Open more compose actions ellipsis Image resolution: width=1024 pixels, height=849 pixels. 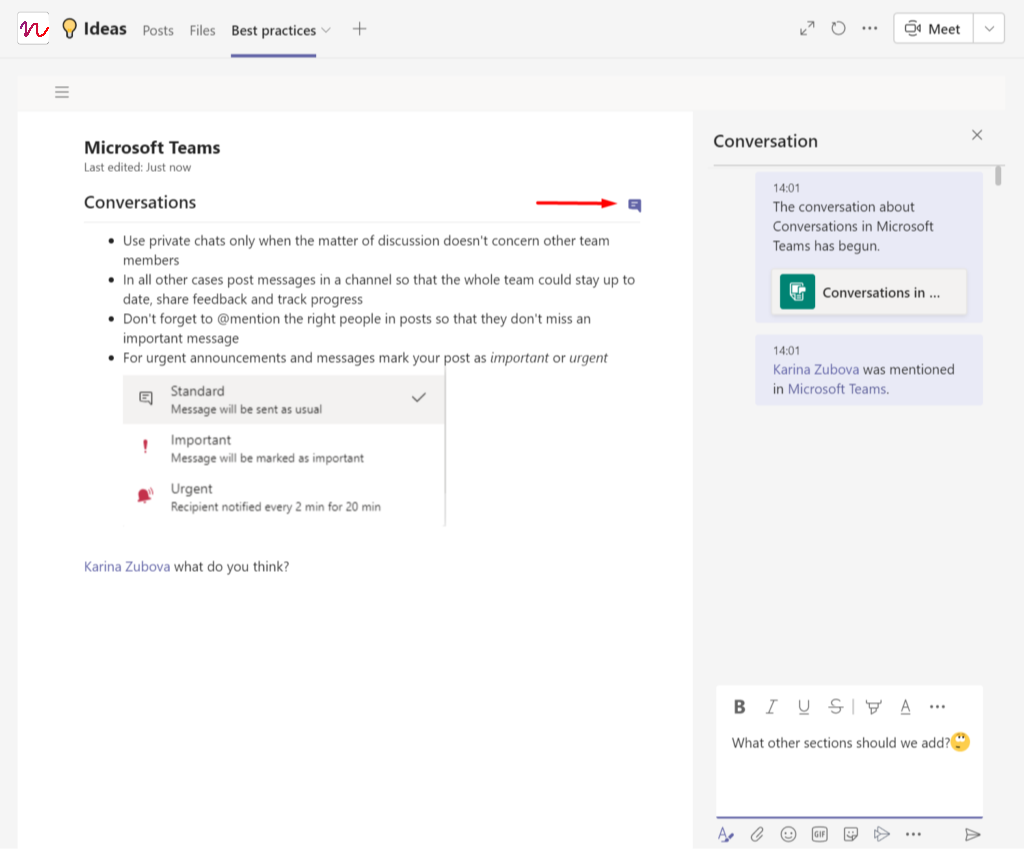[x=914, y=834]
